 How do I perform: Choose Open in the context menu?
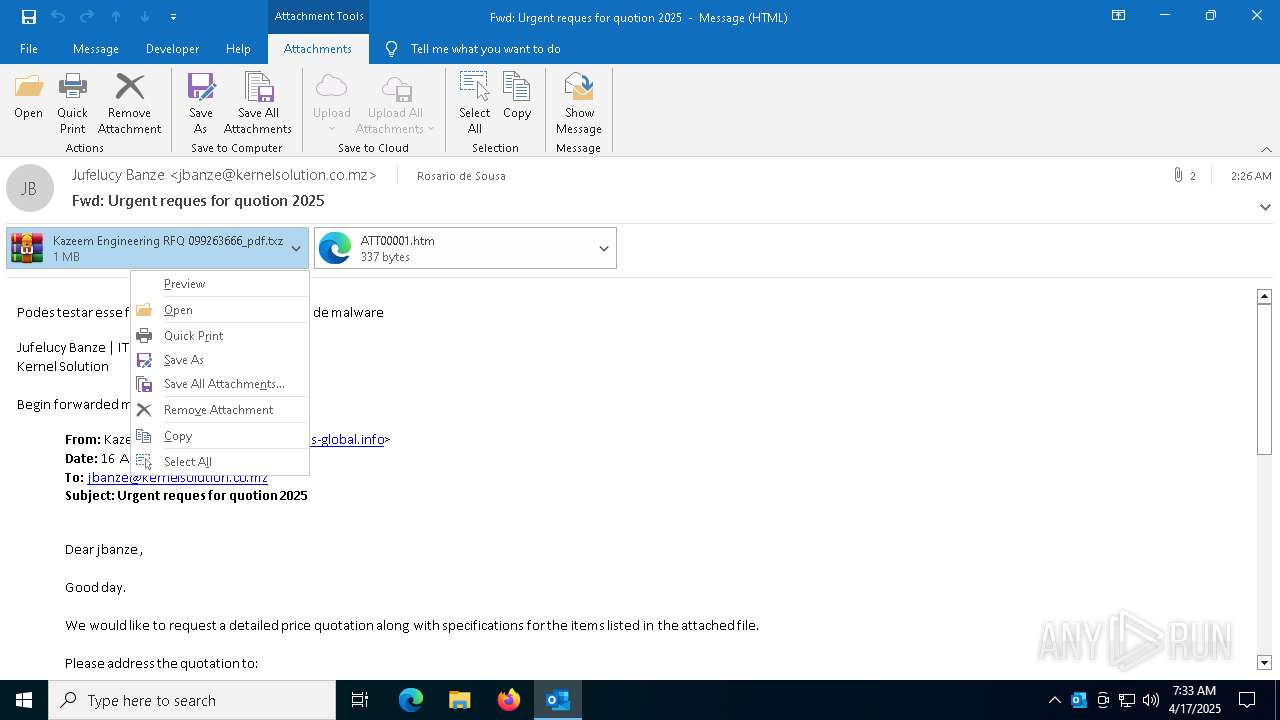click(x=220, y=310)
